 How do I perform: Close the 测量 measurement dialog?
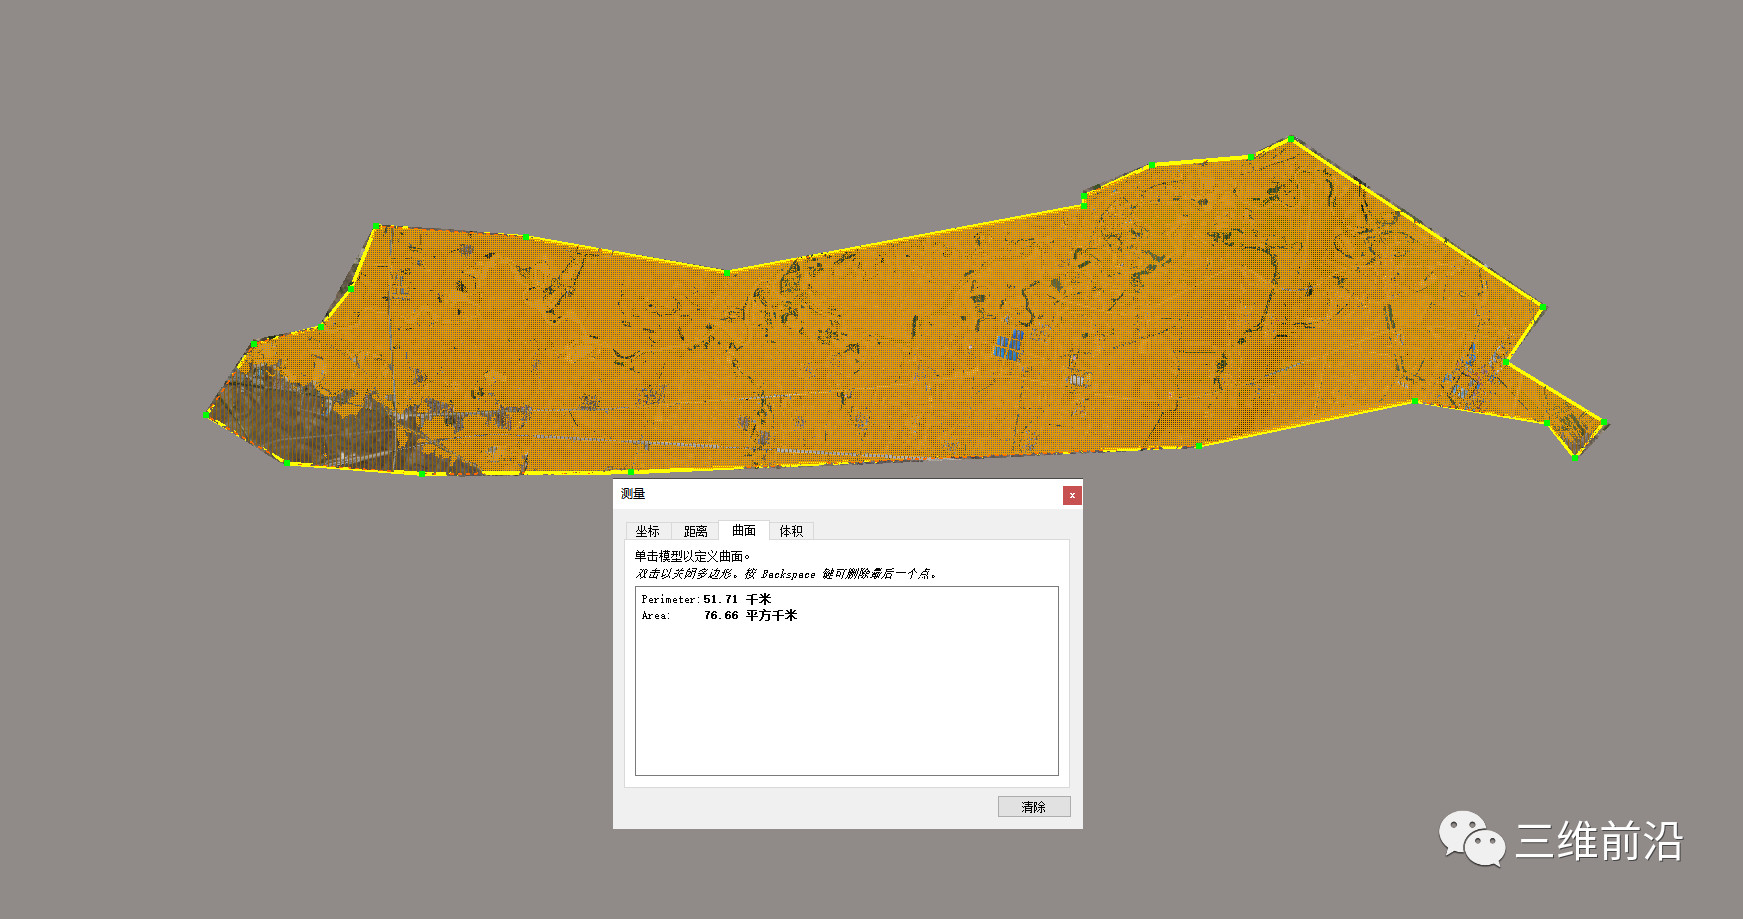click(x=1071, y=494)
